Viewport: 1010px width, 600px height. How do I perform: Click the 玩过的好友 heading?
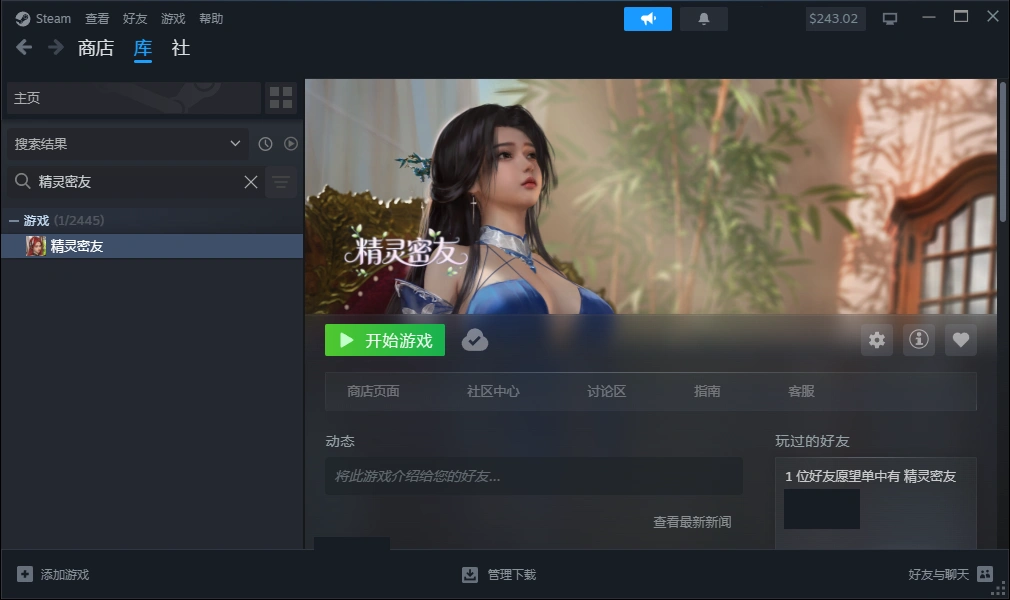[812, 441]
